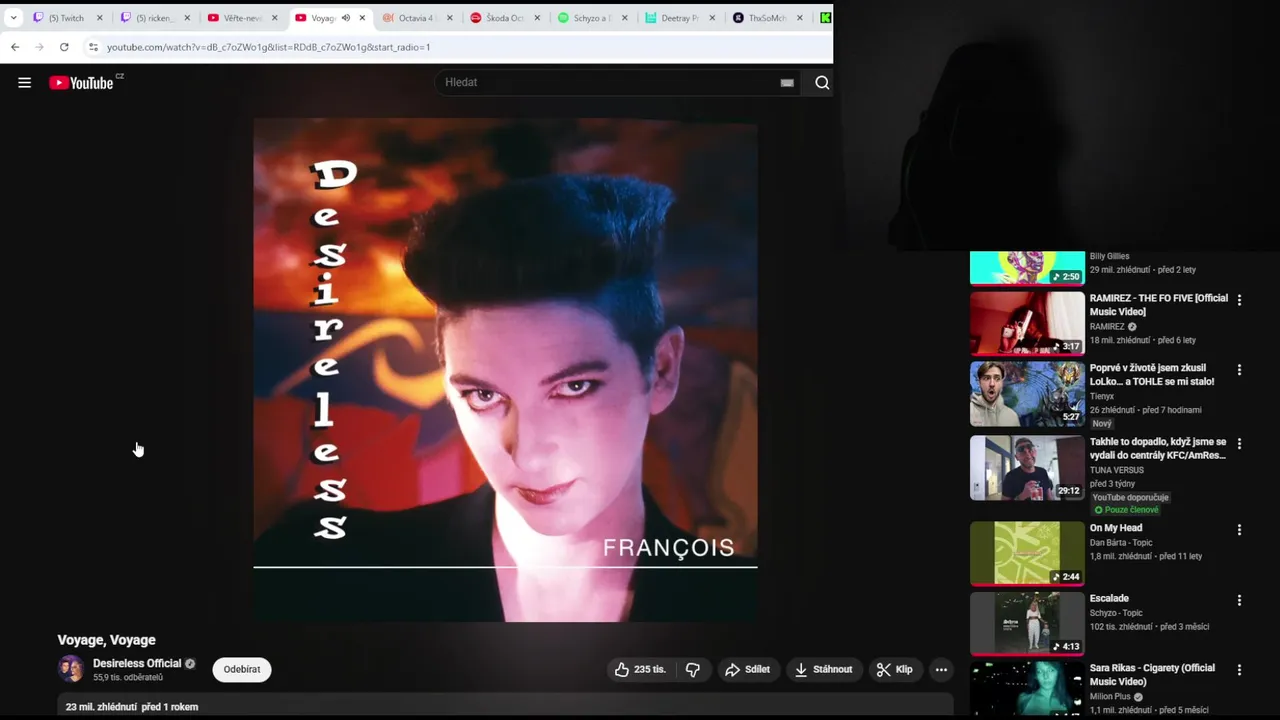Click the Stáhnout download button
Screen dimensions: 1280x720
[x=824, y=670]
